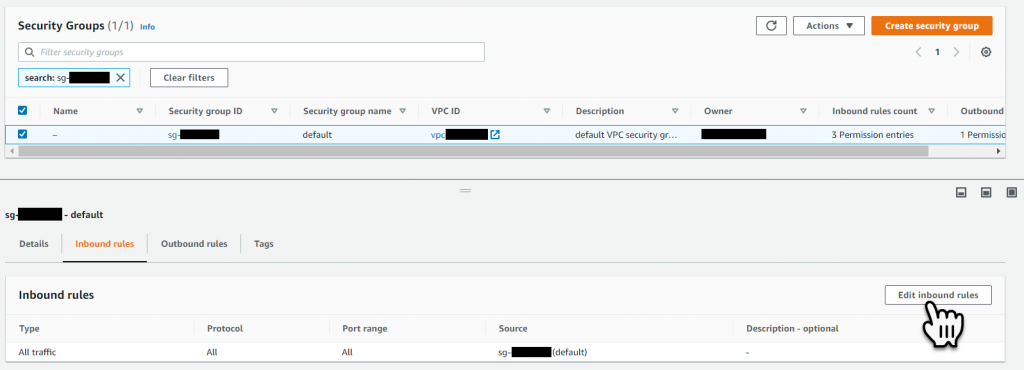Click '3 Permission entries' cell
This screenshot has width=1024, height=370.
pos(872,135)
